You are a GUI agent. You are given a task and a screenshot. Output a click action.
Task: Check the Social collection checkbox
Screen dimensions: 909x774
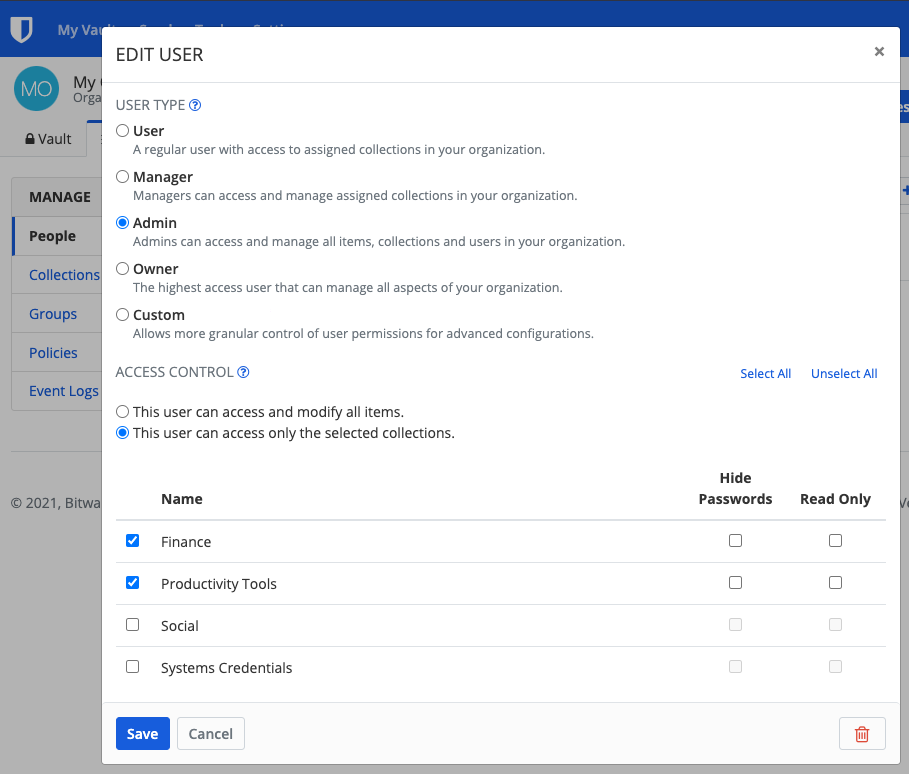(x=133, y=624)
